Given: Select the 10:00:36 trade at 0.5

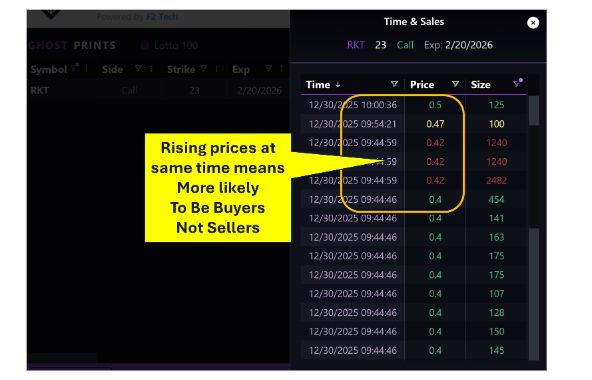Looking at the screenshot, I should [414, 105].
